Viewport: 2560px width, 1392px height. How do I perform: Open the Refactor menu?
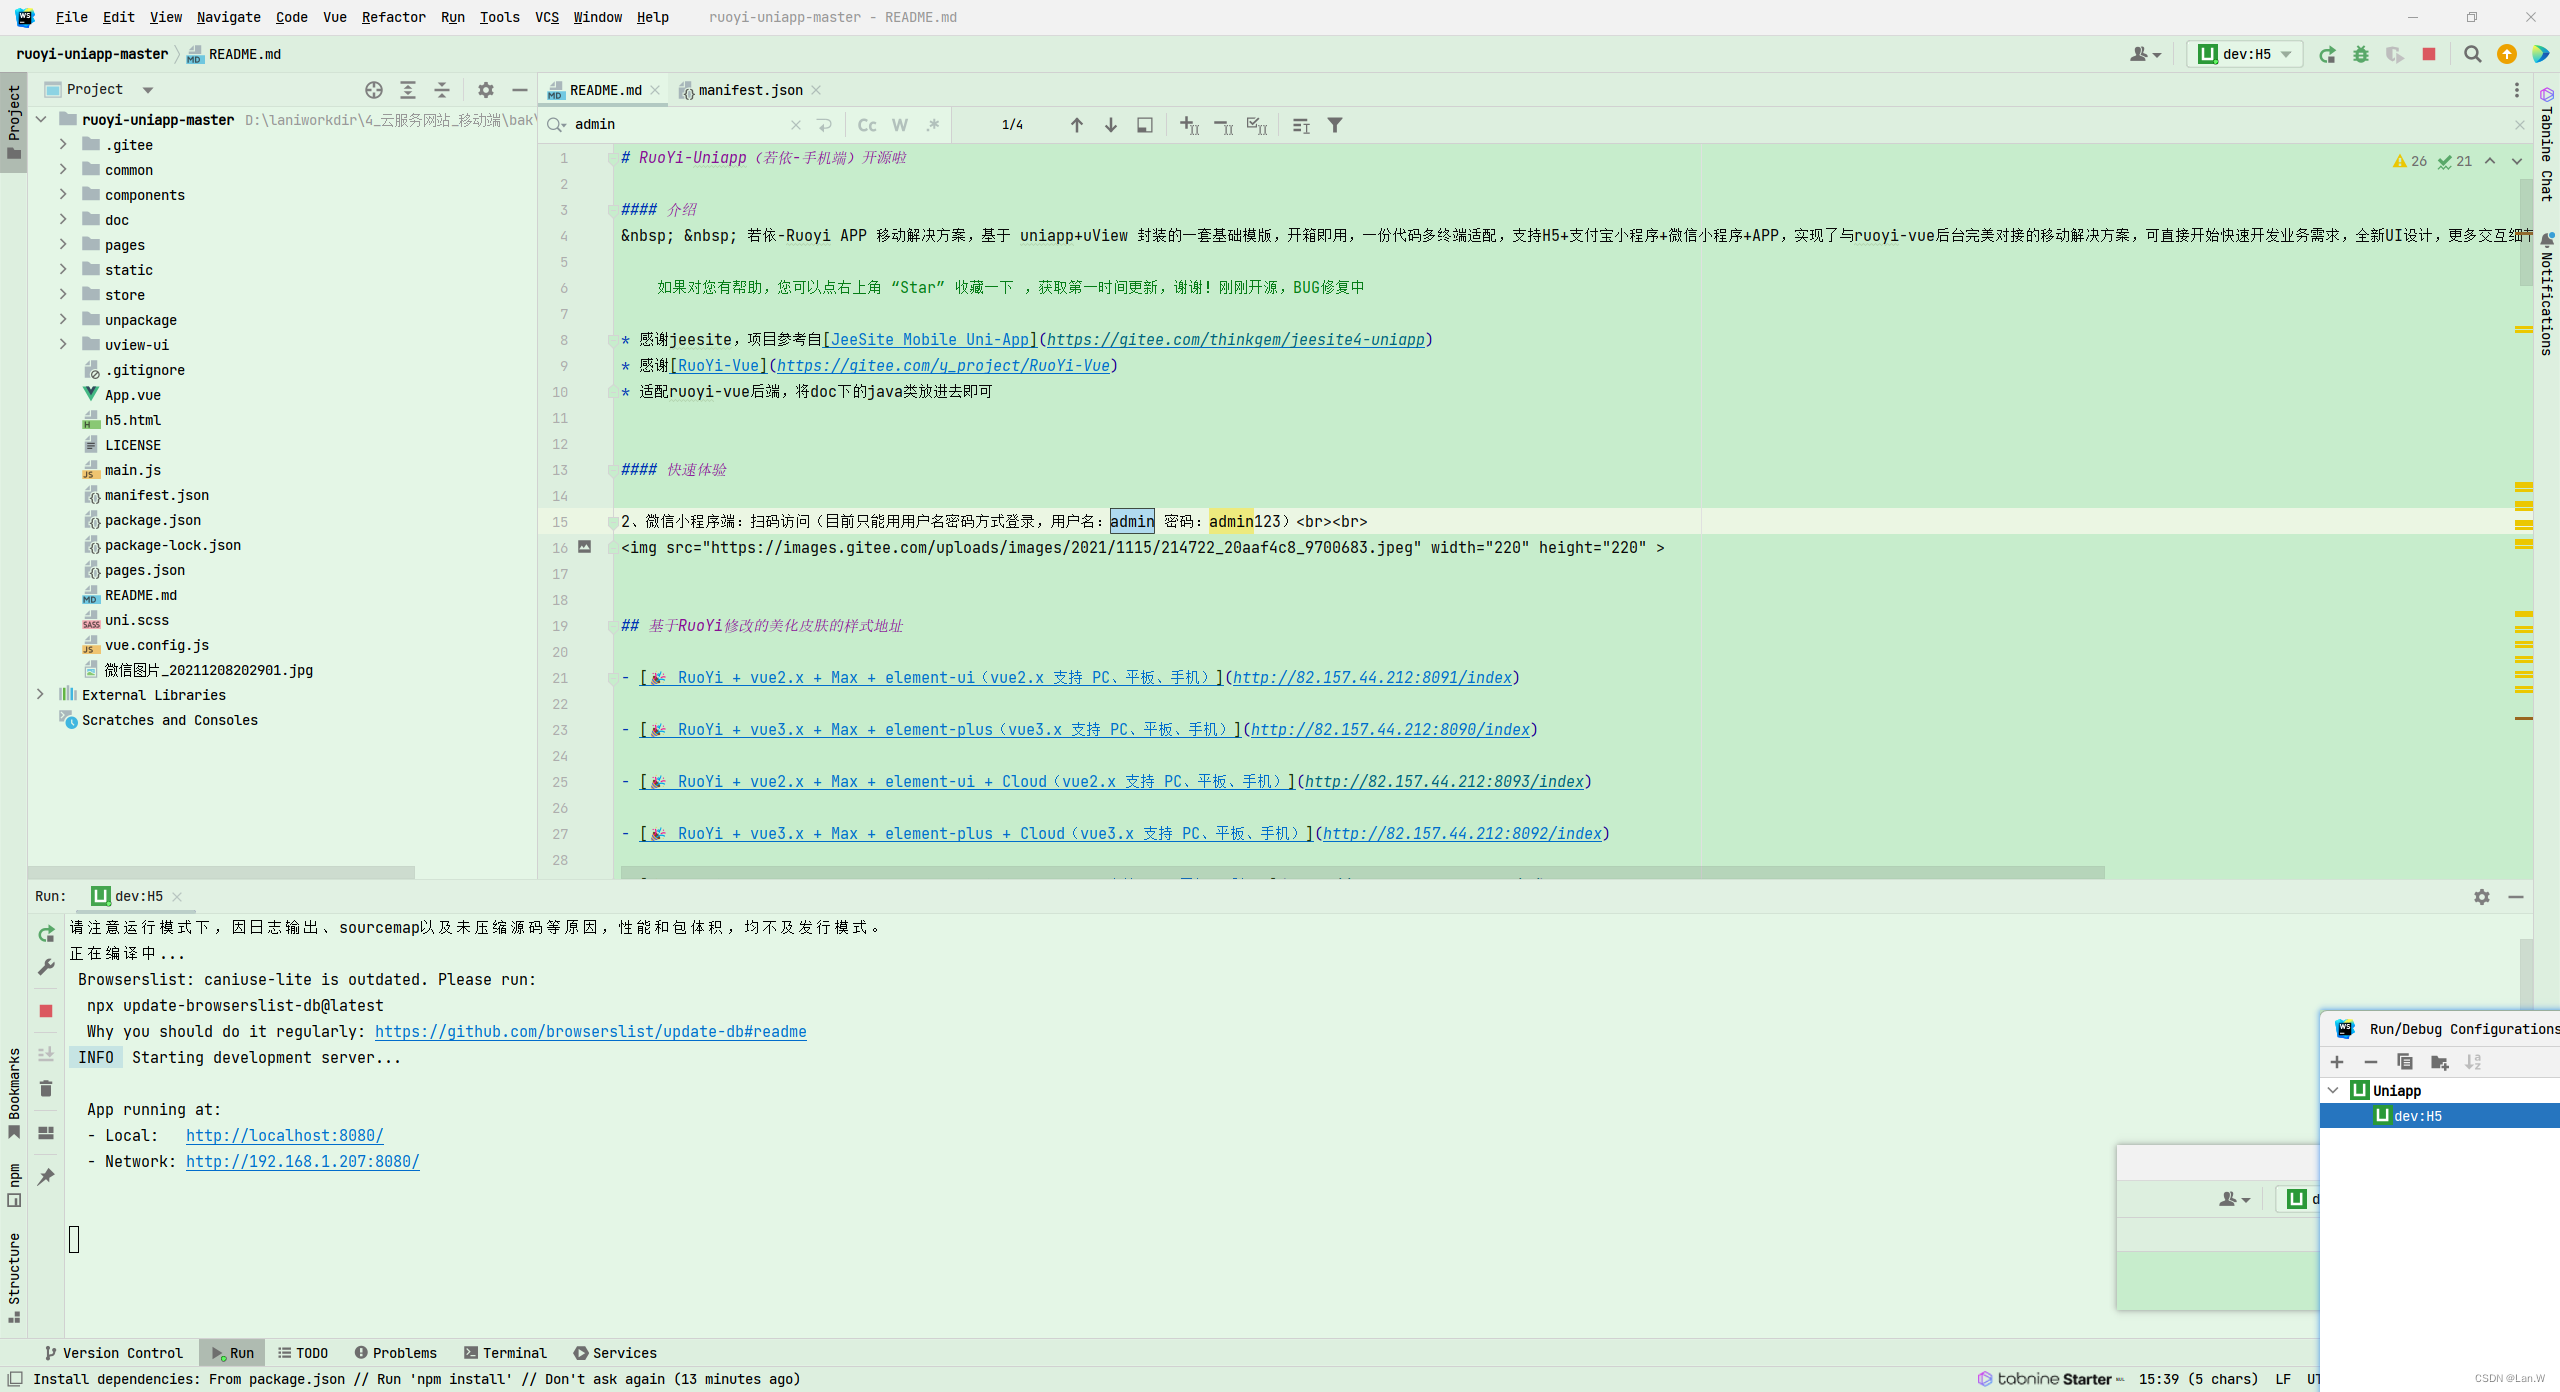pos(393,17)
